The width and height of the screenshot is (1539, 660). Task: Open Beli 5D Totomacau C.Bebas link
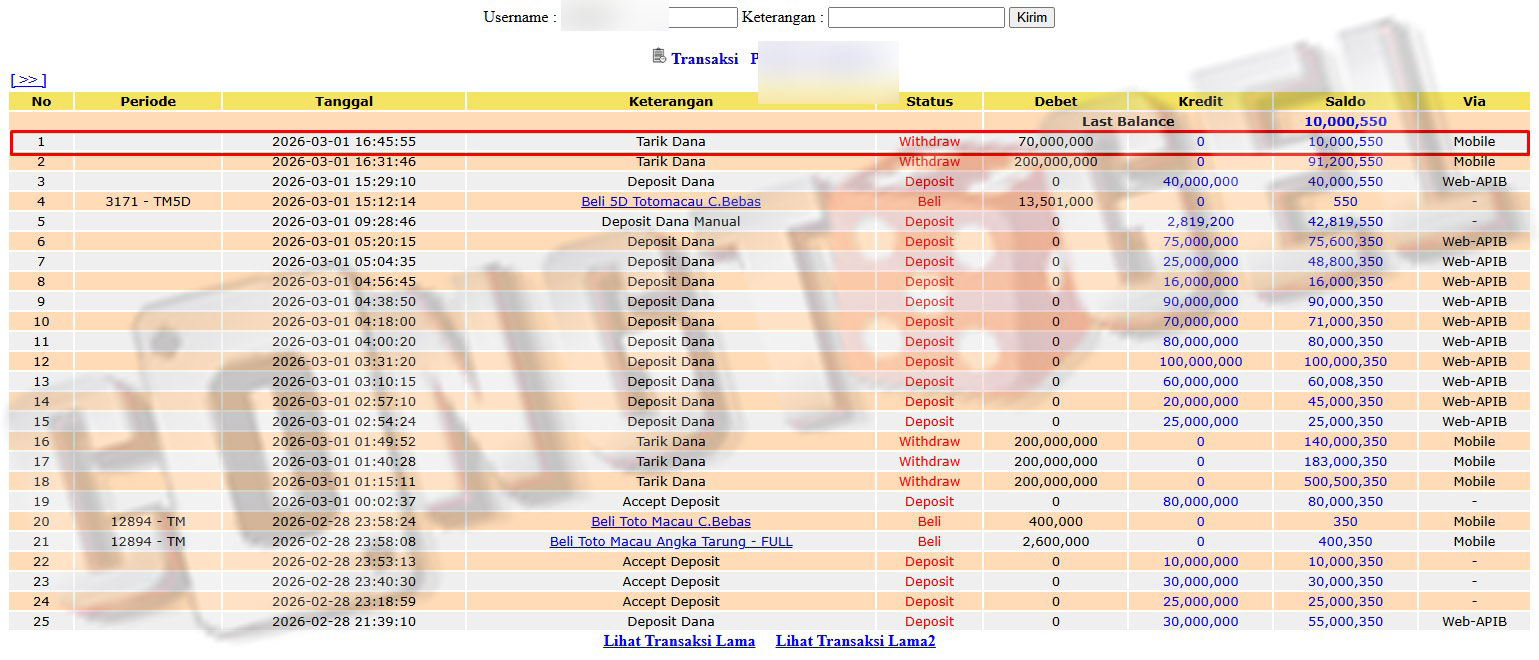[x=671, y=201]
